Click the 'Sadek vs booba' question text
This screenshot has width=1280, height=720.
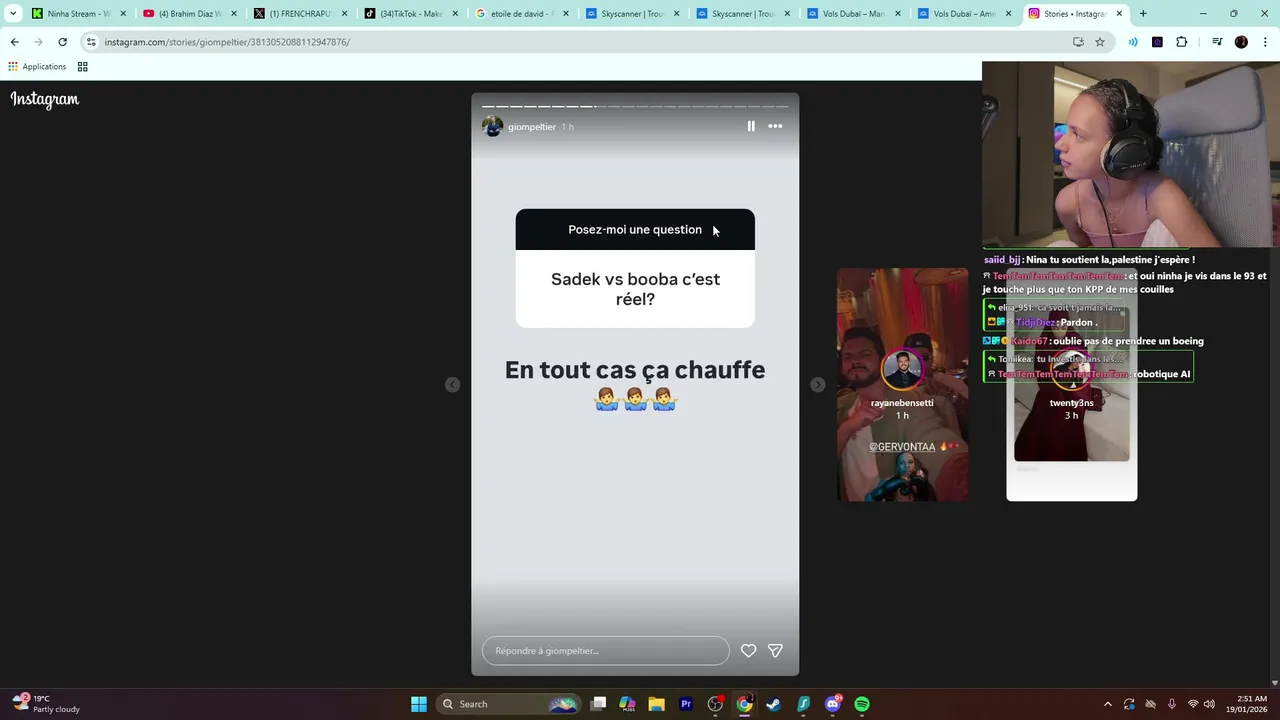635,289
